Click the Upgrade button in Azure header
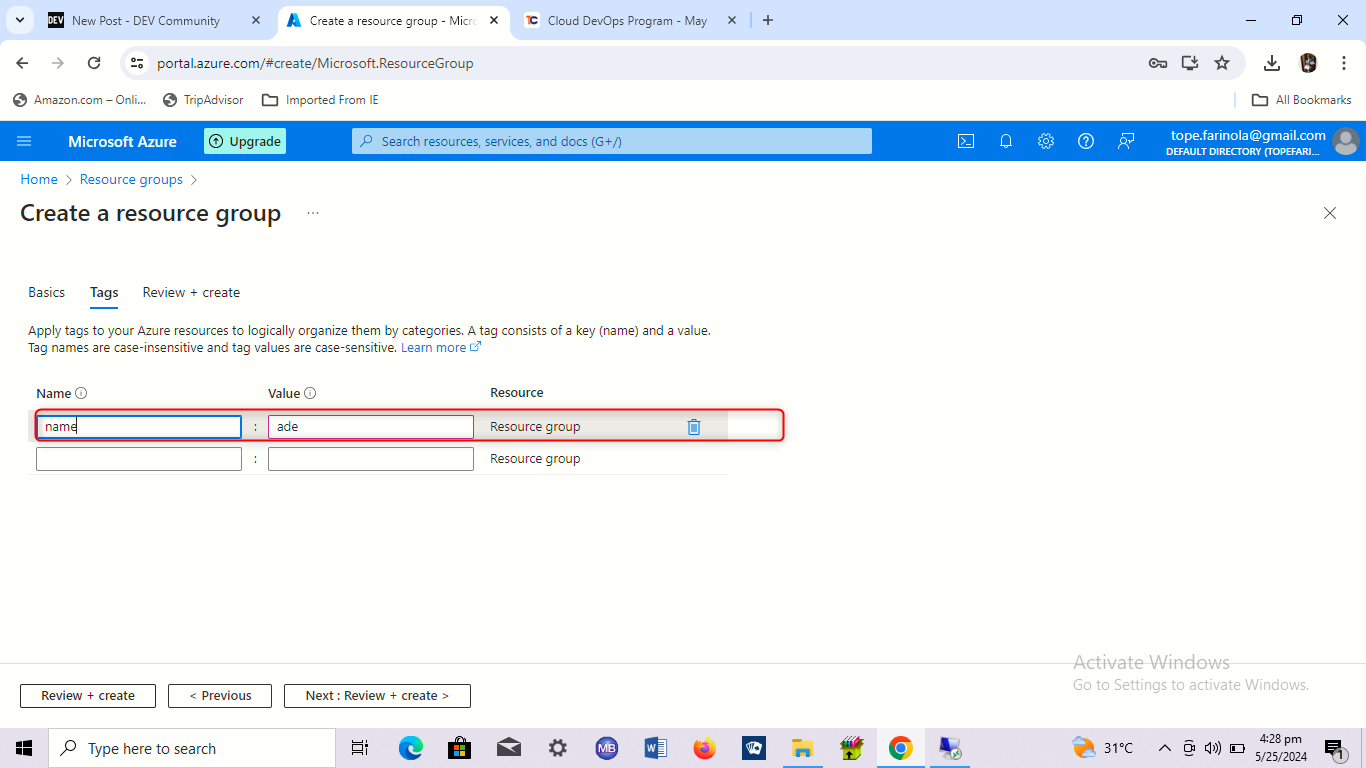 click(245, 141)
